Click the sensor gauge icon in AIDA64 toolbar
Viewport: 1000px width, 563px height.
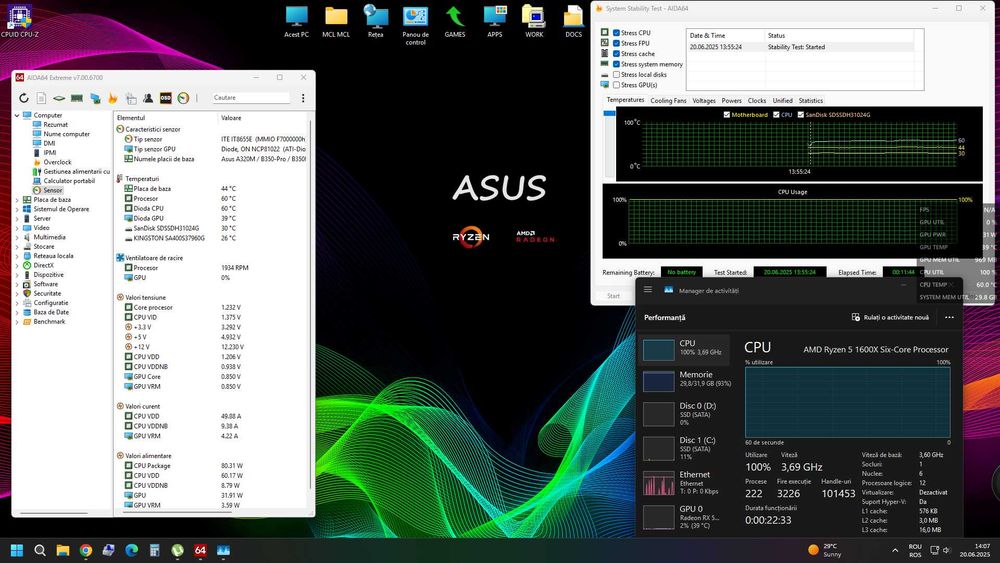tap(184, 98)
